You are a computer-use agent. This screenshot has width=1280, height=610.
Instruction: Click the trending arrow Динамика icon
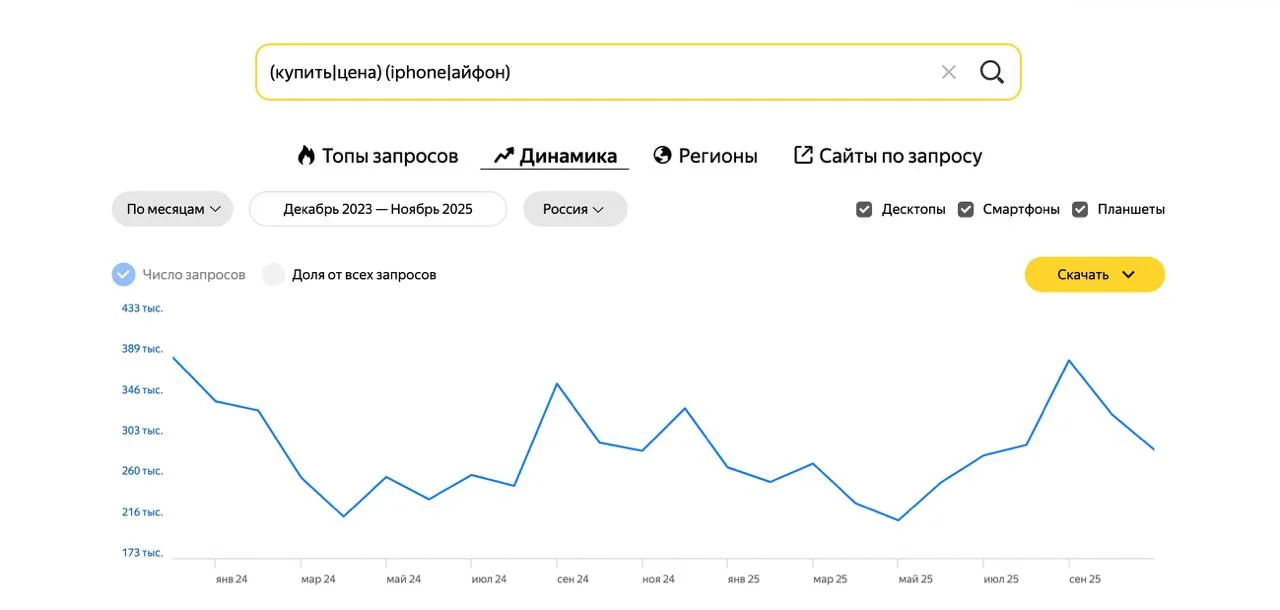(x=504, y=155)
